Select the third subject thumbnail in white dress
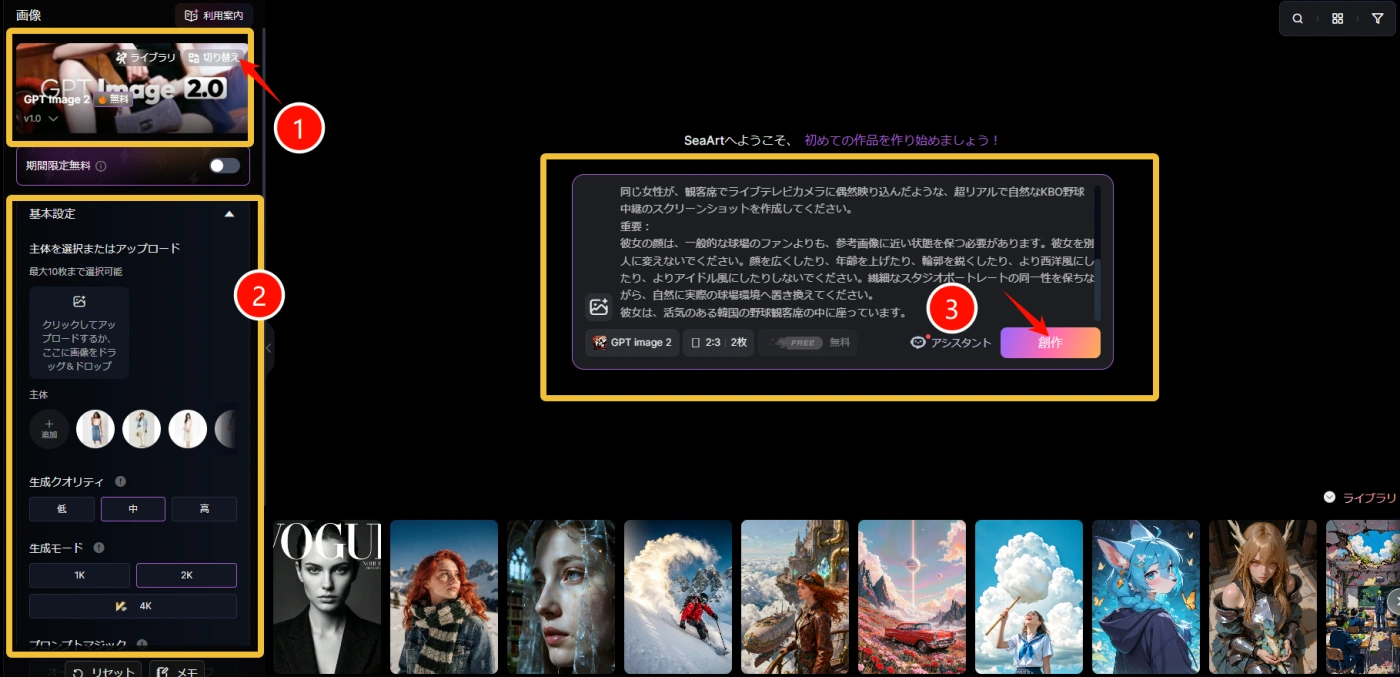This screenshot has height=677, width=1400. tap(188, 429)
